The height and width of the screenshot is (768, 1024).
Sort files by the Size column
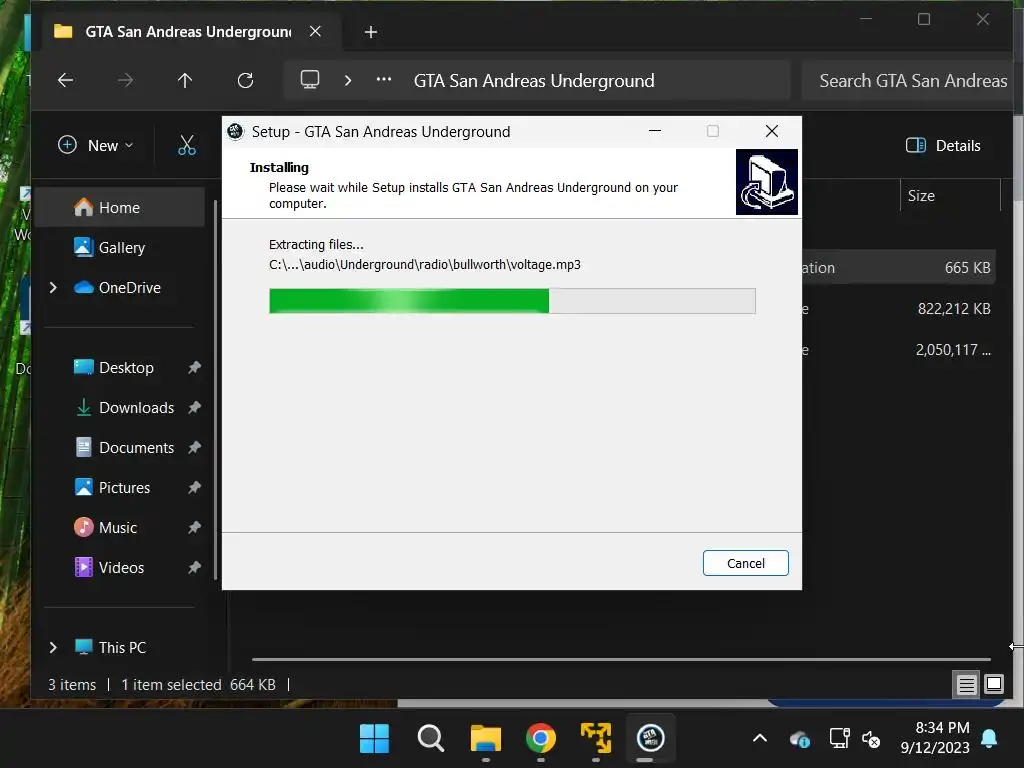coord(950,195)
